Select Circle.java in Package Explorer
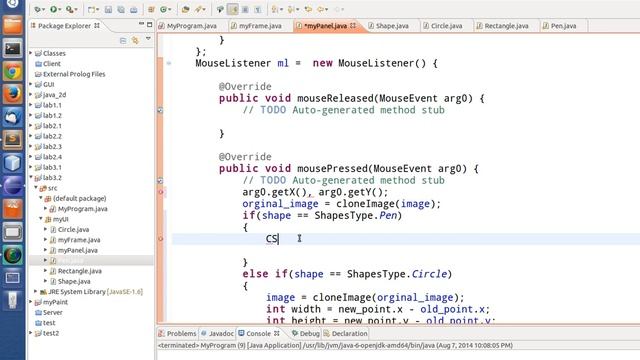 coord(73,229)
